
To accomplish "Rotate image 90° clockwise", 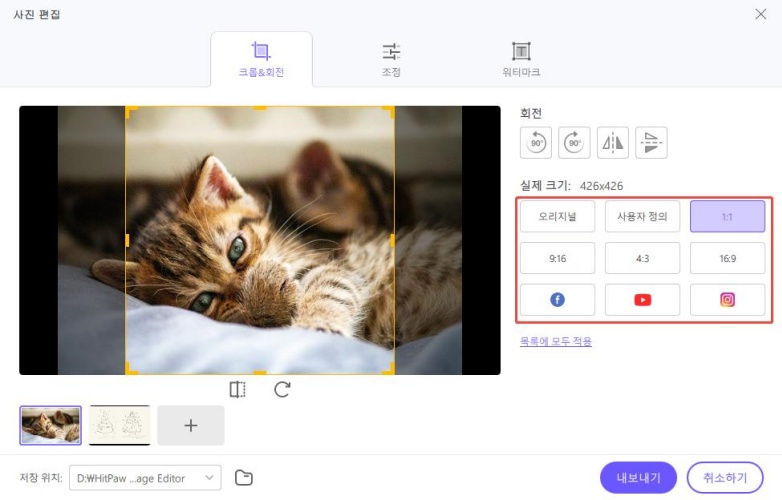I will click(574, 143).
